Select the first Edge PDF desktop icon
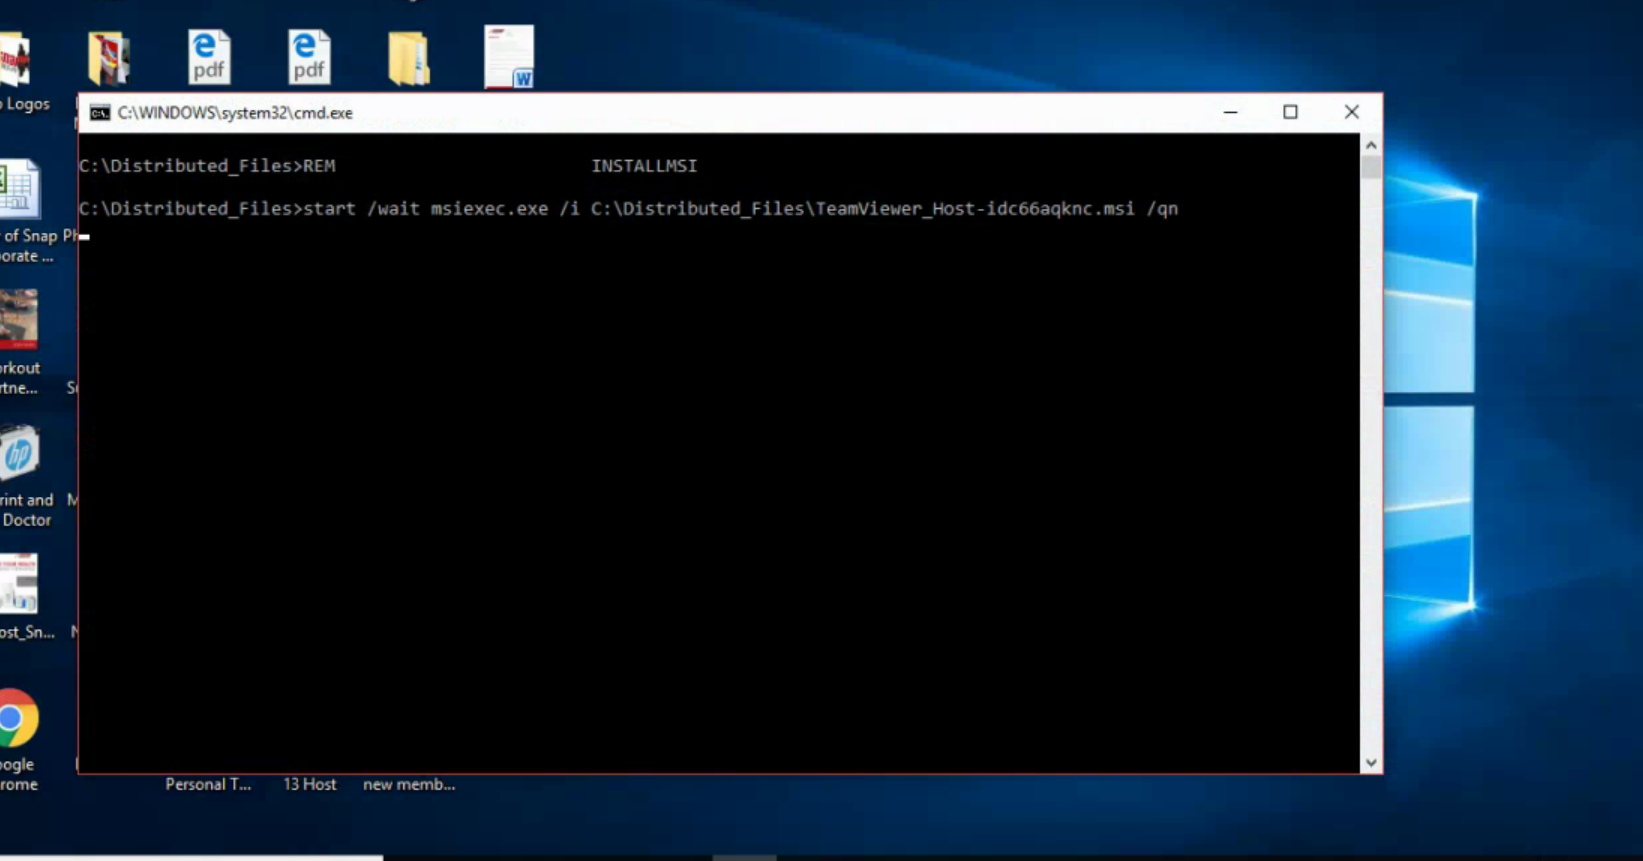 tap(209, 57)
